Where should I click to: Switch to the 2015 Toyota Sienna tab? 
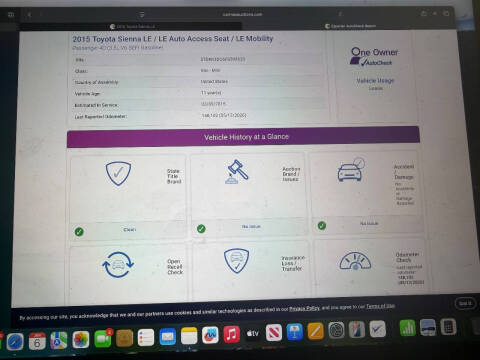(132, 26)
